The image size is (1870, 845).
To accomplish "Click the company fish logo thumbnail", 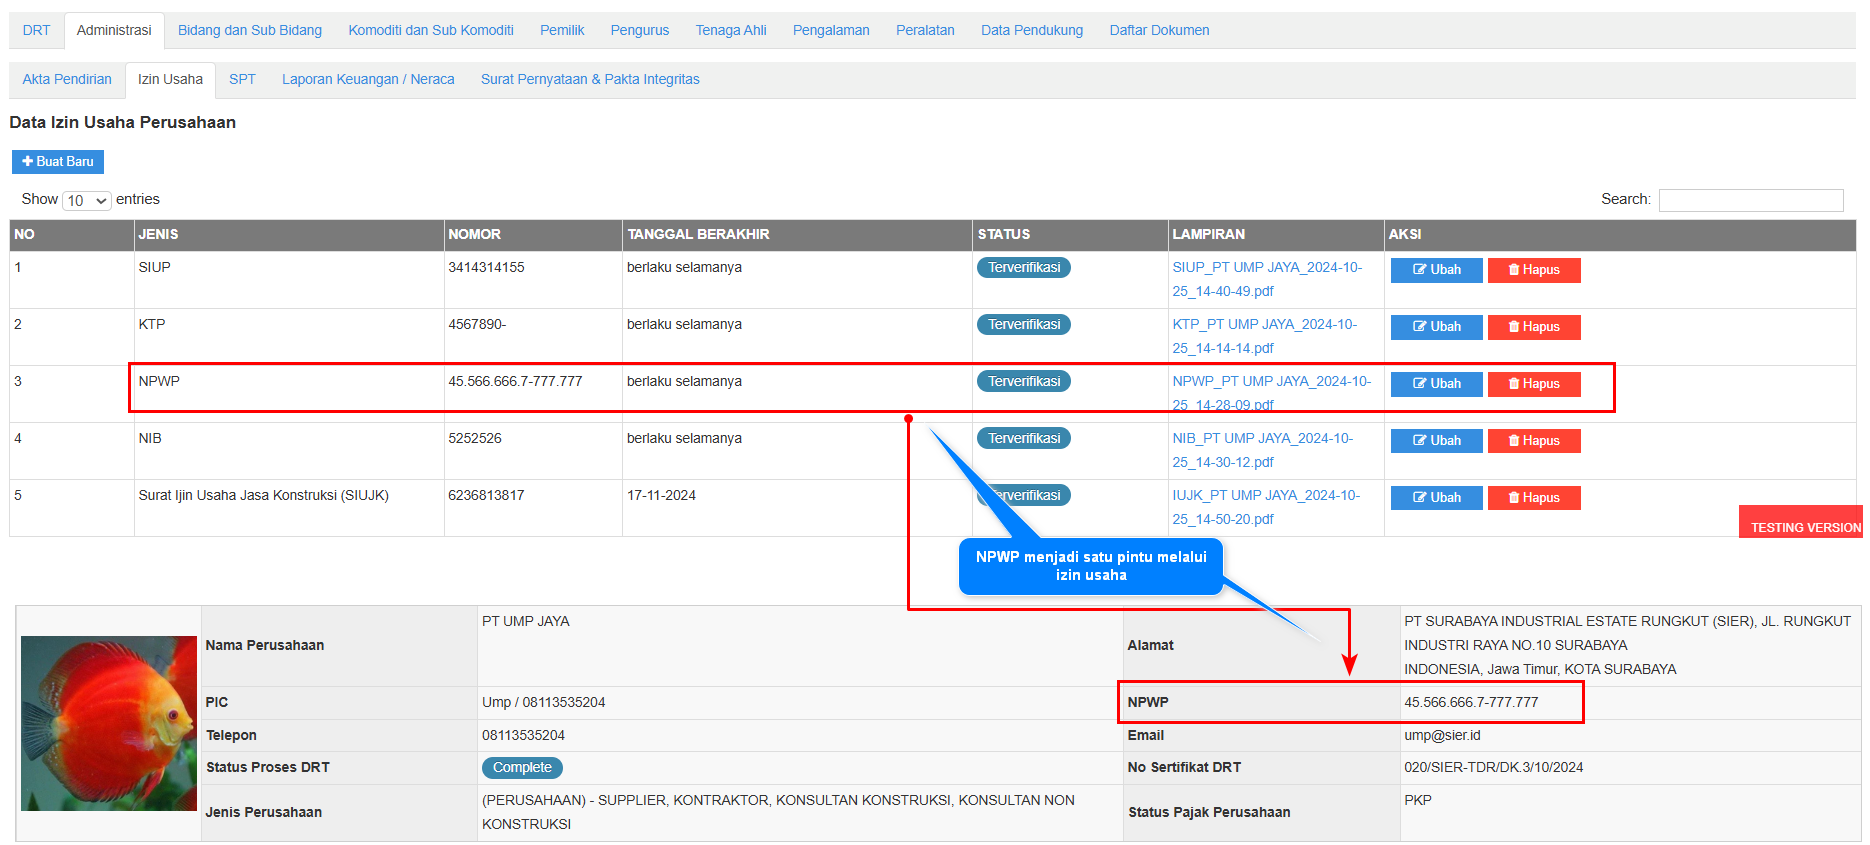I will click(109, 723).
